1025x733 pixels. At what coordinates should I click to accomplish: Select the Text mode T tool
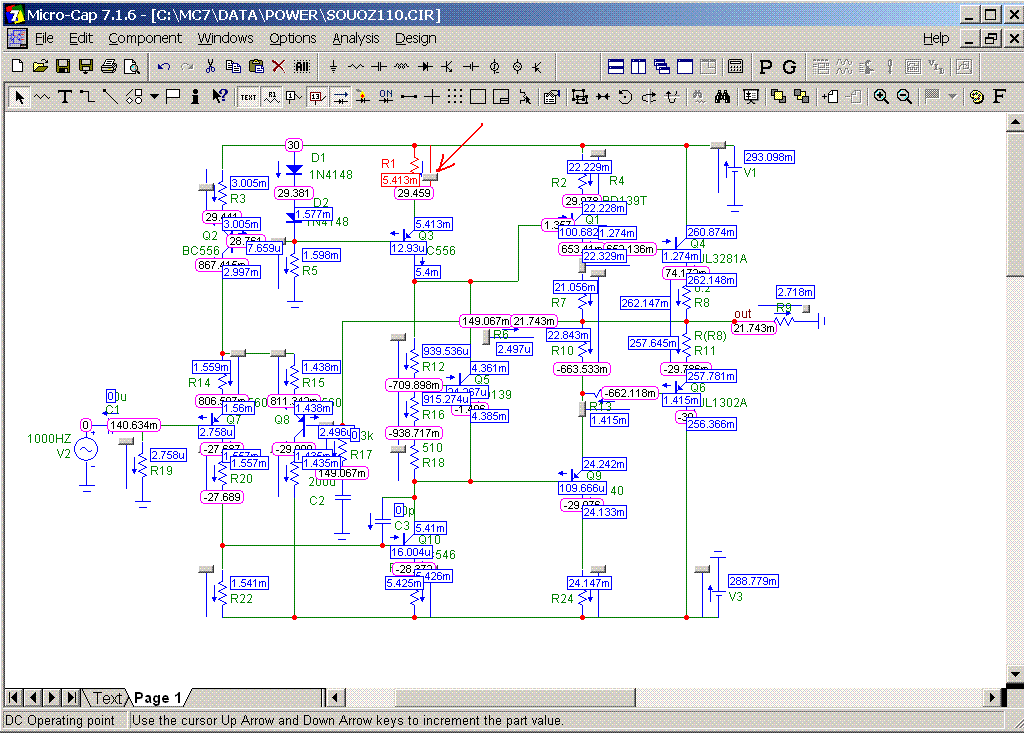coord(64,96)
